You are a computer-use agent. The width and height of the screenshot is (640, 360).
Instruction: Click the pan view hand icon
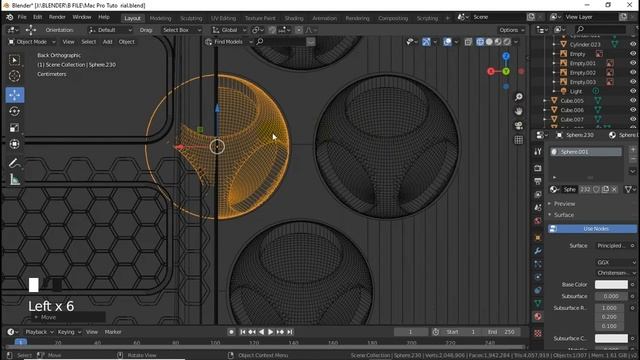click(518, 111)
